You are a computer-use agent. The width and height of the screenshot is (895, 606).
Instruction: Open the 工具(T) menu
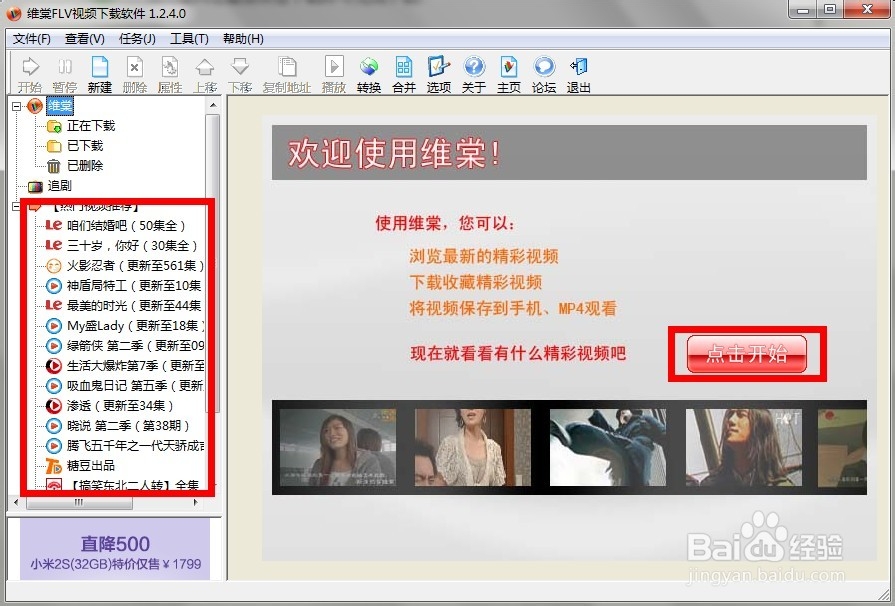(189, 39)
